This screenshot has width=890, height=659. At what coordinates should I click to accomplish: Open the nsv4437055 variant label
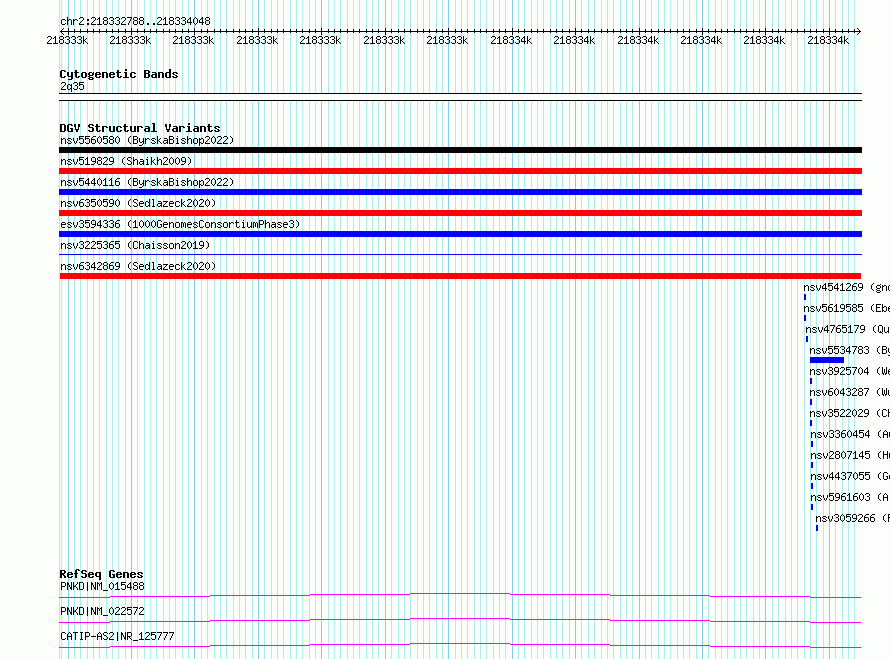[x=850, y=476]
